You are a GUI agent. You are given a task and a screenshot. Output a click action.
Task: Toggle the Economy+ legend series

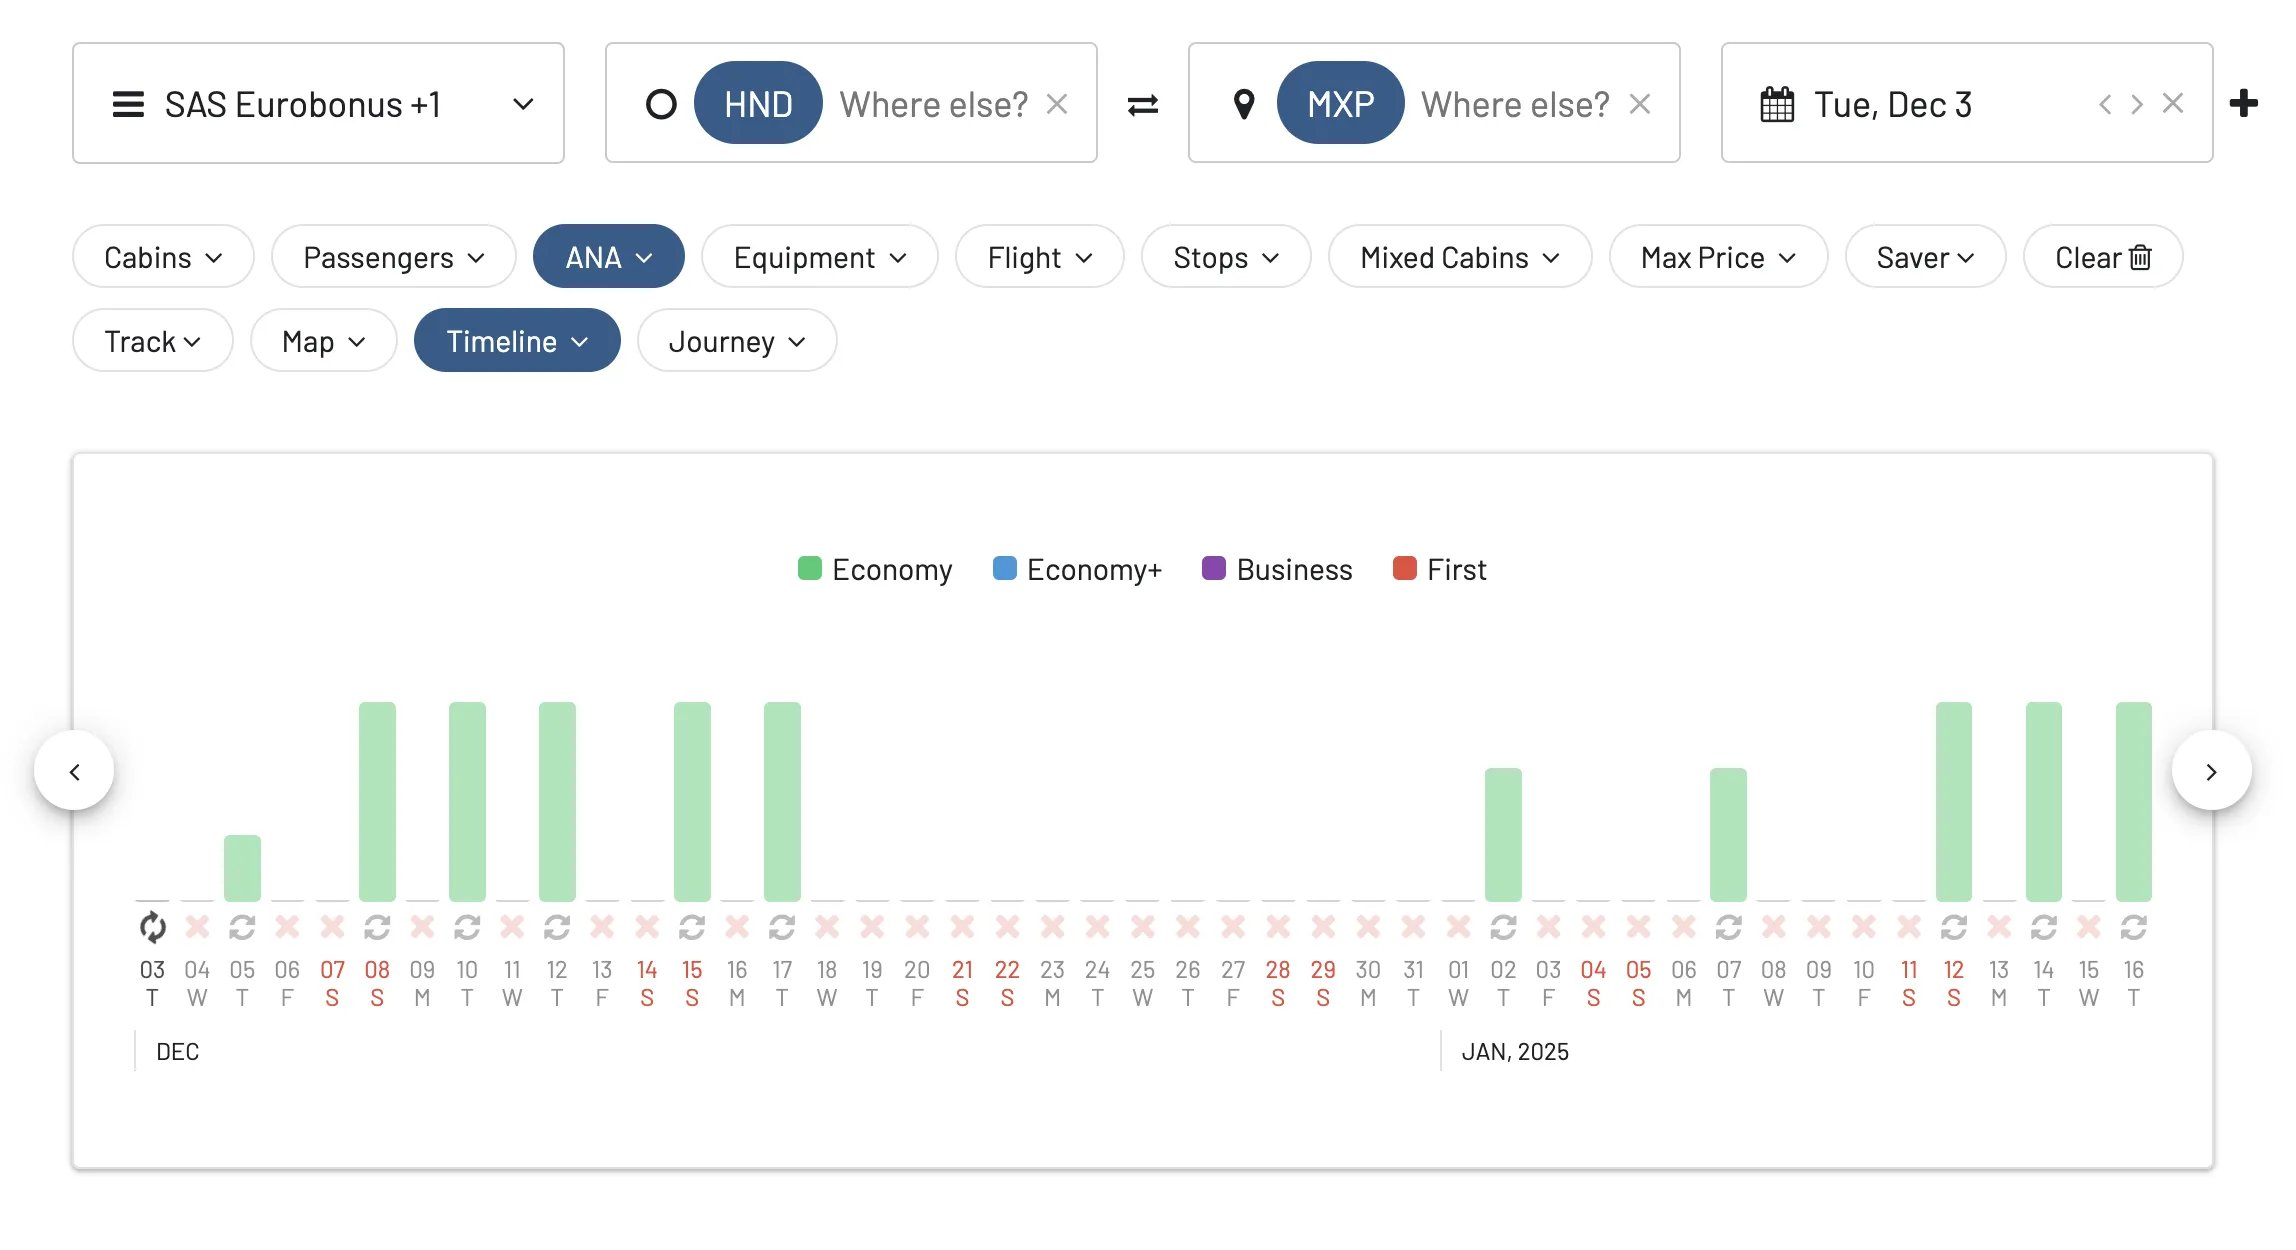click(1077, 569)
